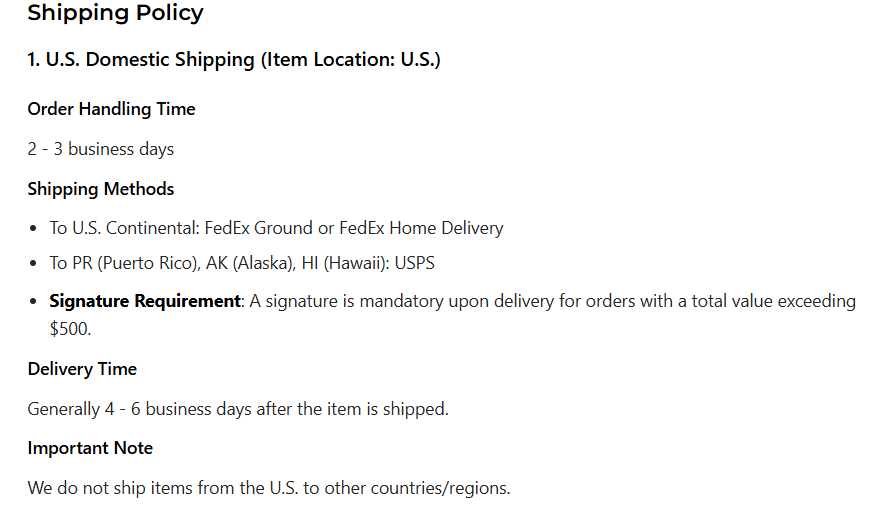
Task: Click the word "USPS"
Action: click(x=415, y=264)
